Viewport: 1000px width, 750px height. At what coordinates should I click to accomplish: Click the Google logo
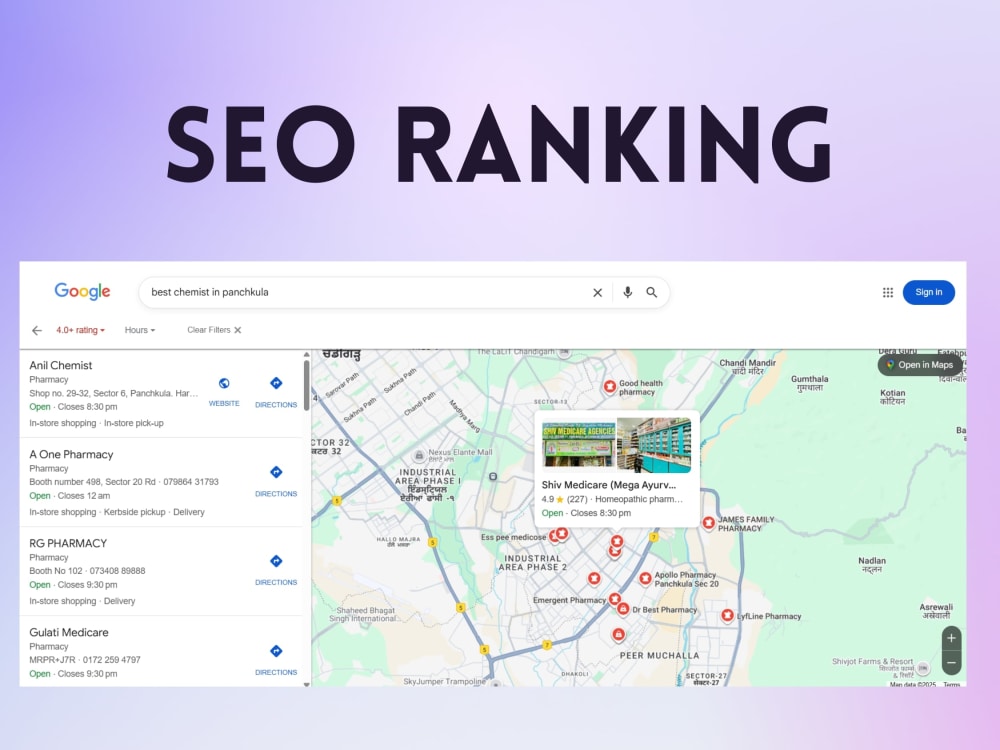82,291
